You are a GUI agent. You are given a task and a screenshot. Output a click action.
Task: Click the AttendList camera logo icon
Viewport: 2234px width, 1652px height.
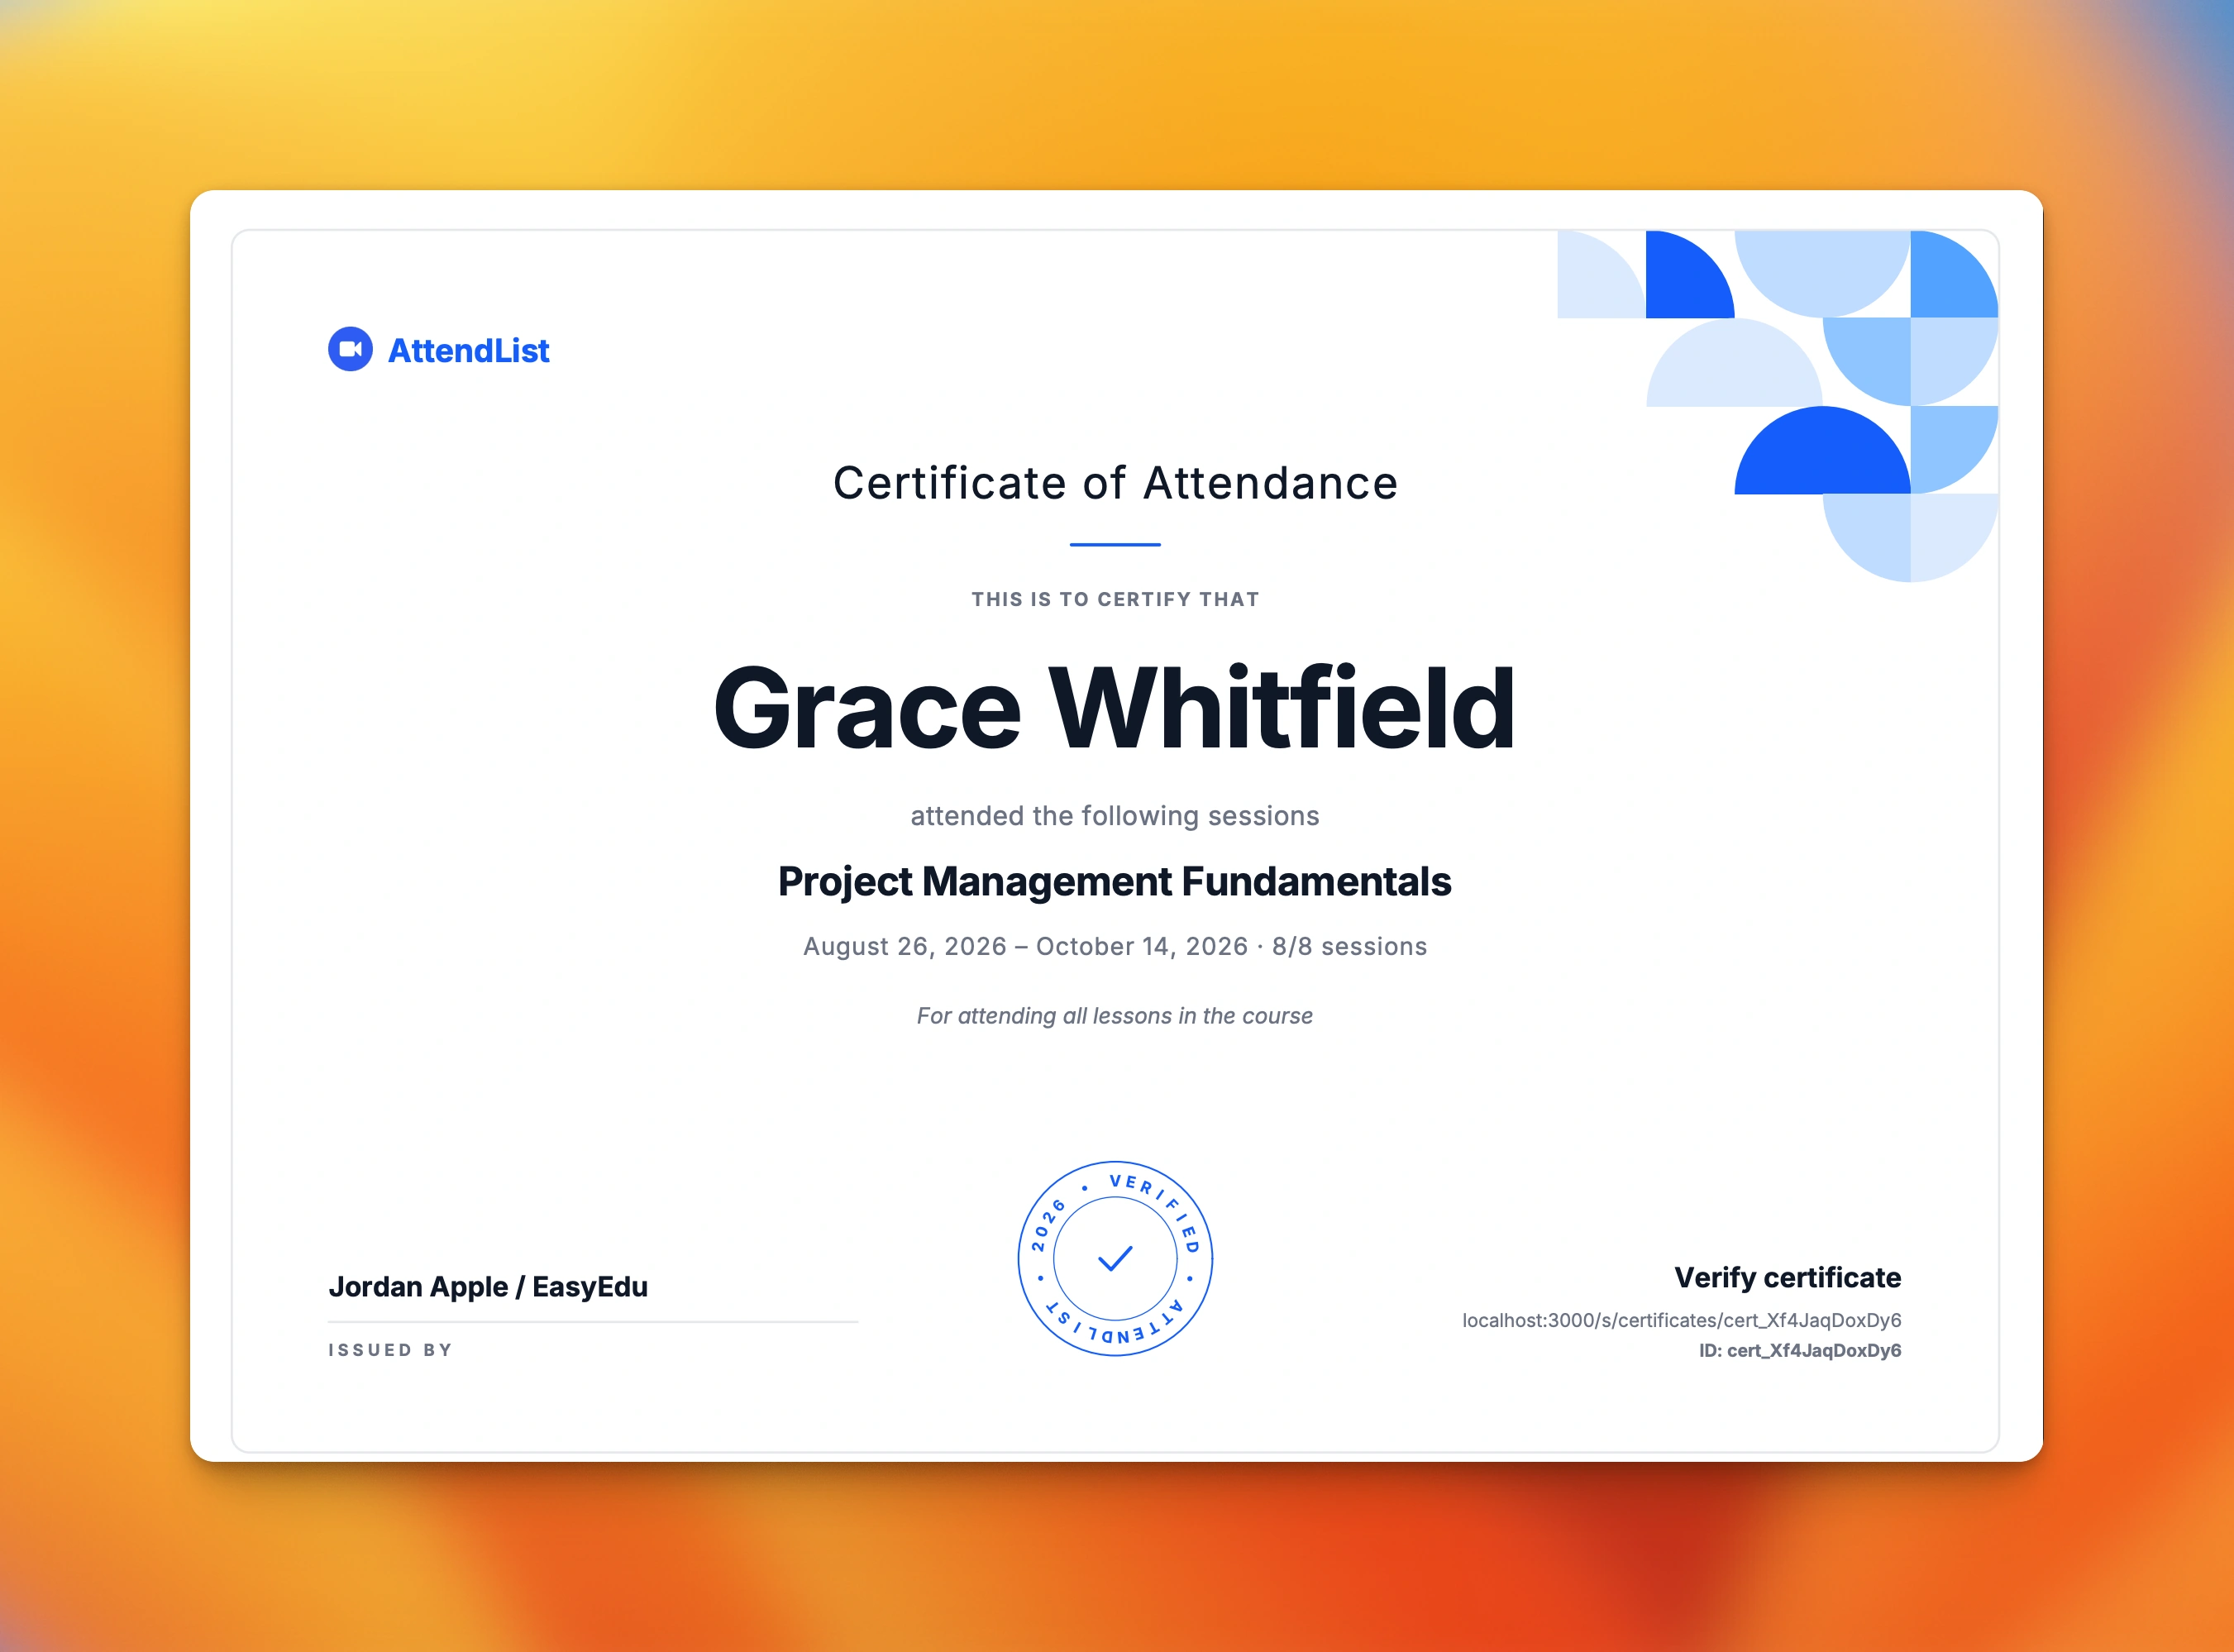pos(350,349)
